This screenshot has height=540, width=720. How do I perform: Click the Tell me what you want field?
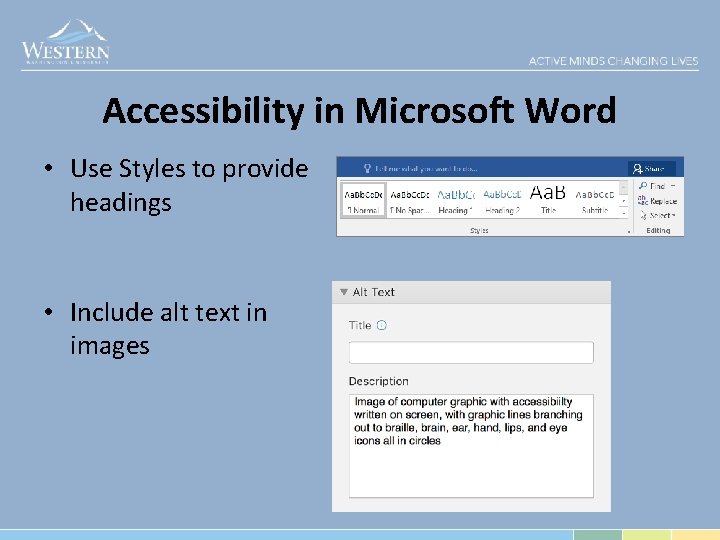pos(426,169)
